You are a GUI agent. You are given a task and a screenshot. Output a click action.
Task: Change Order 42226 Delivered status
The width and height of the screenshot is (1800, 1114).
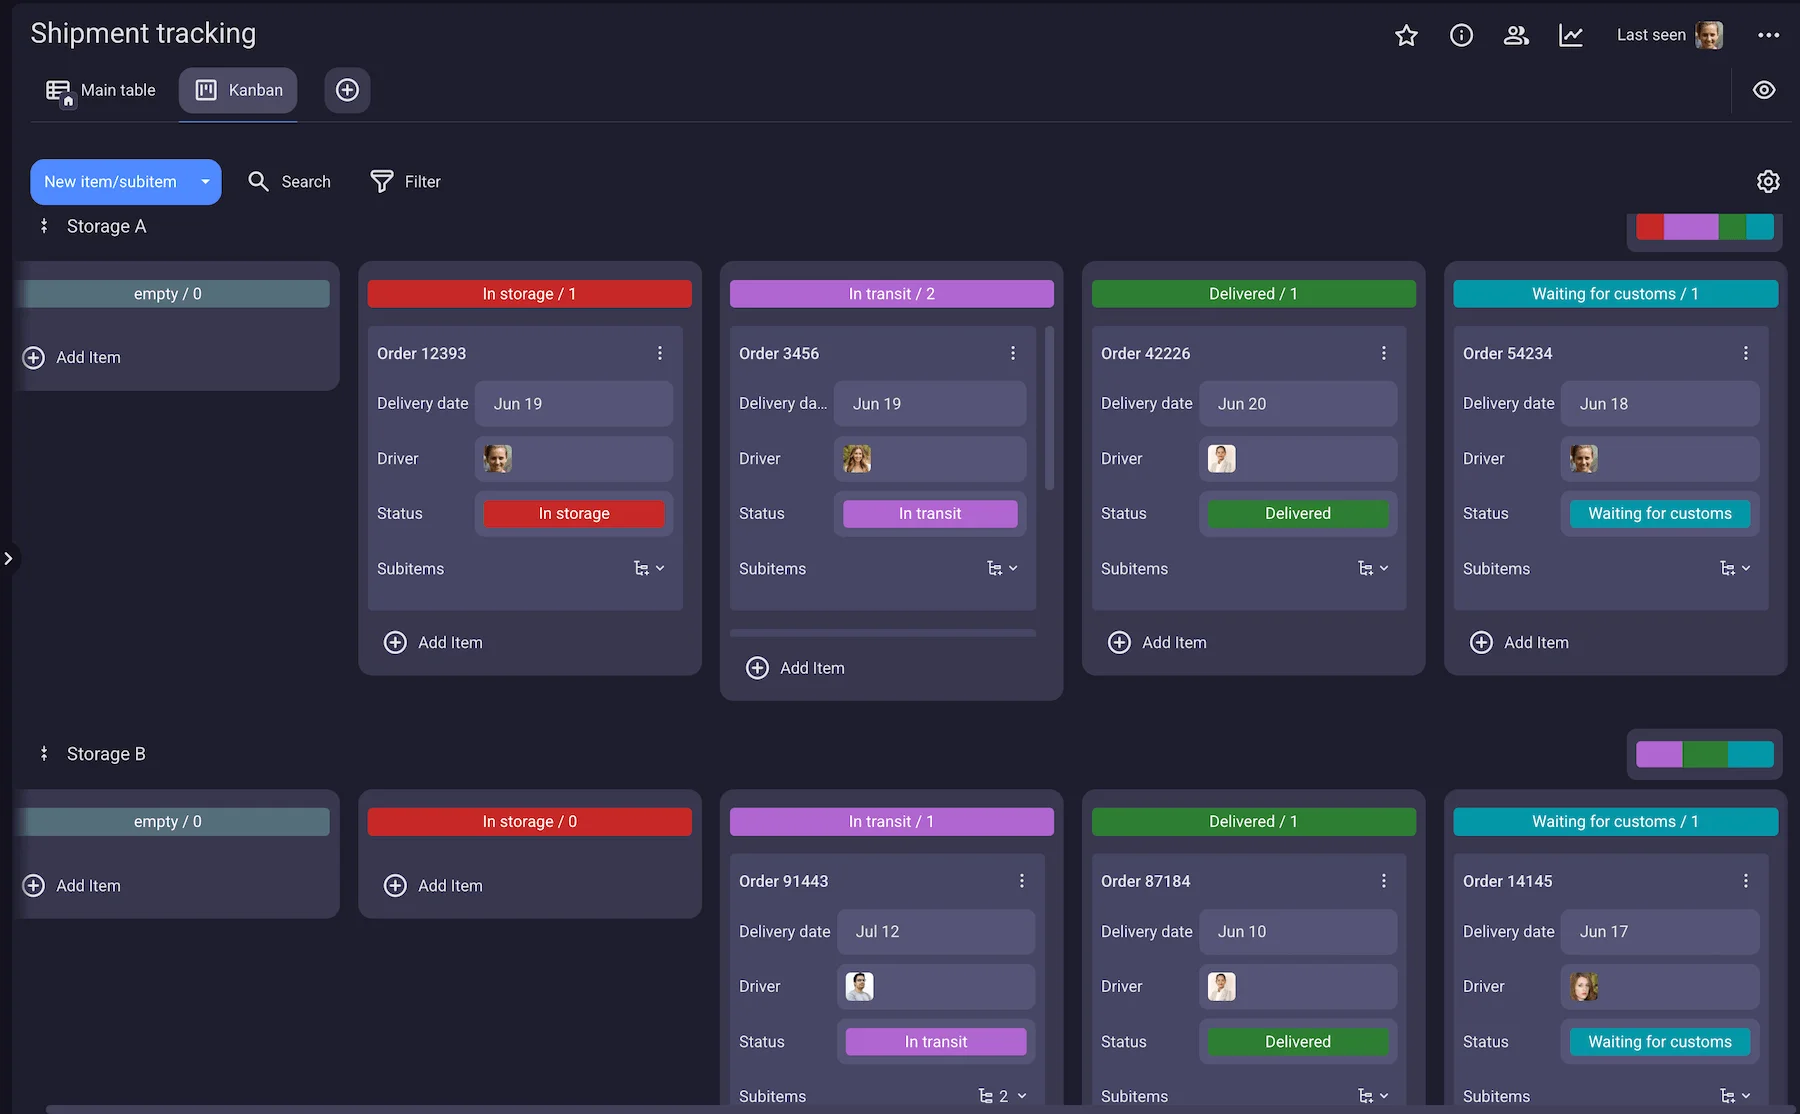pos(1298,514)
